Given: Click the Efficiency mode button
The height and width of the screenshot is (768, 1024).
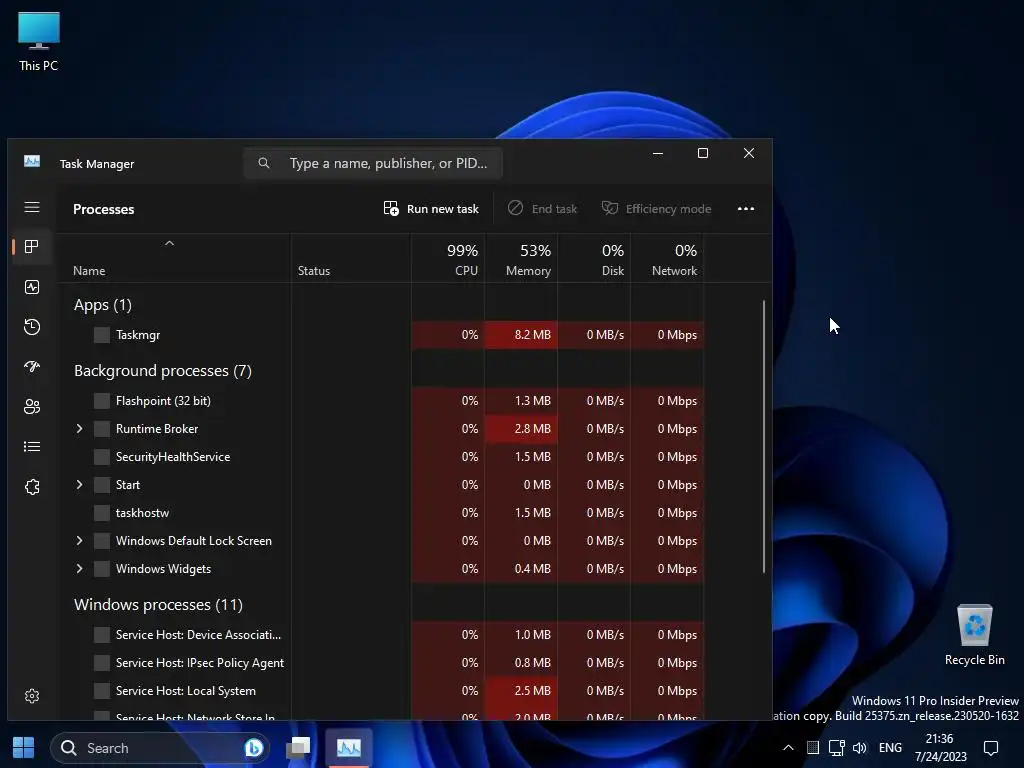Looking at the screenshot, I should (x=656, y=209).
